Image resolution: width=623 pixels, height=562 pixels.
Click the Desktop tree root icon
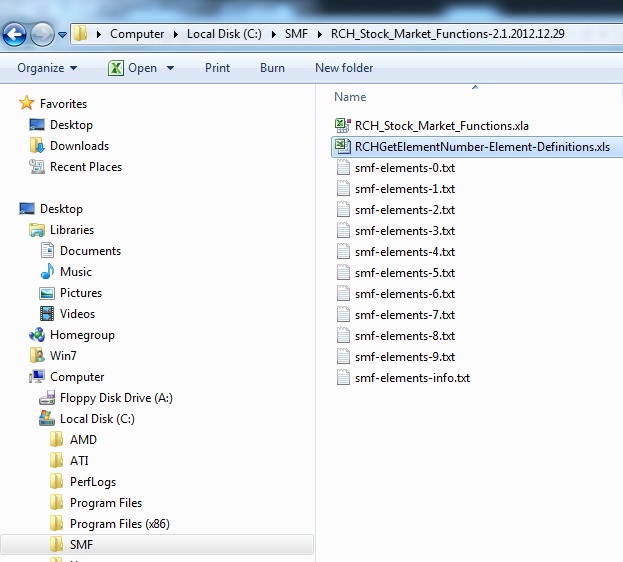click(27, 208)
